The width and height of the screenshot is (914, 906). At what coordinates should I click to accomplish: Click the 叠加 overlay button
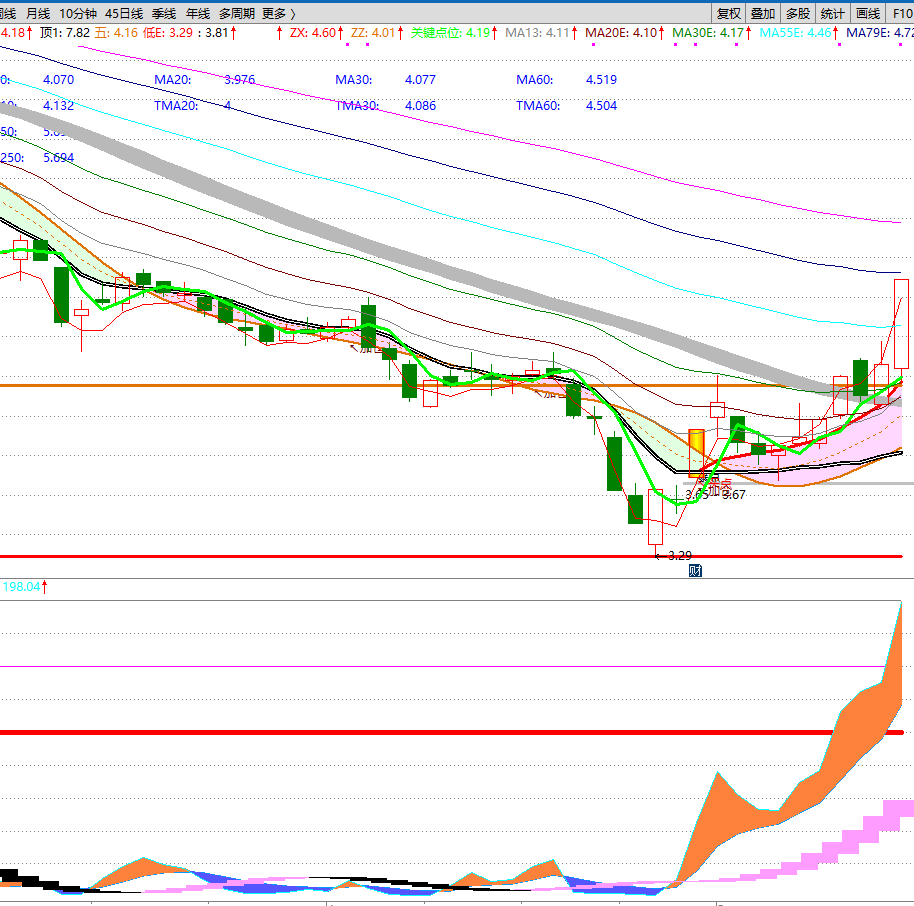[x=762, y=13]
